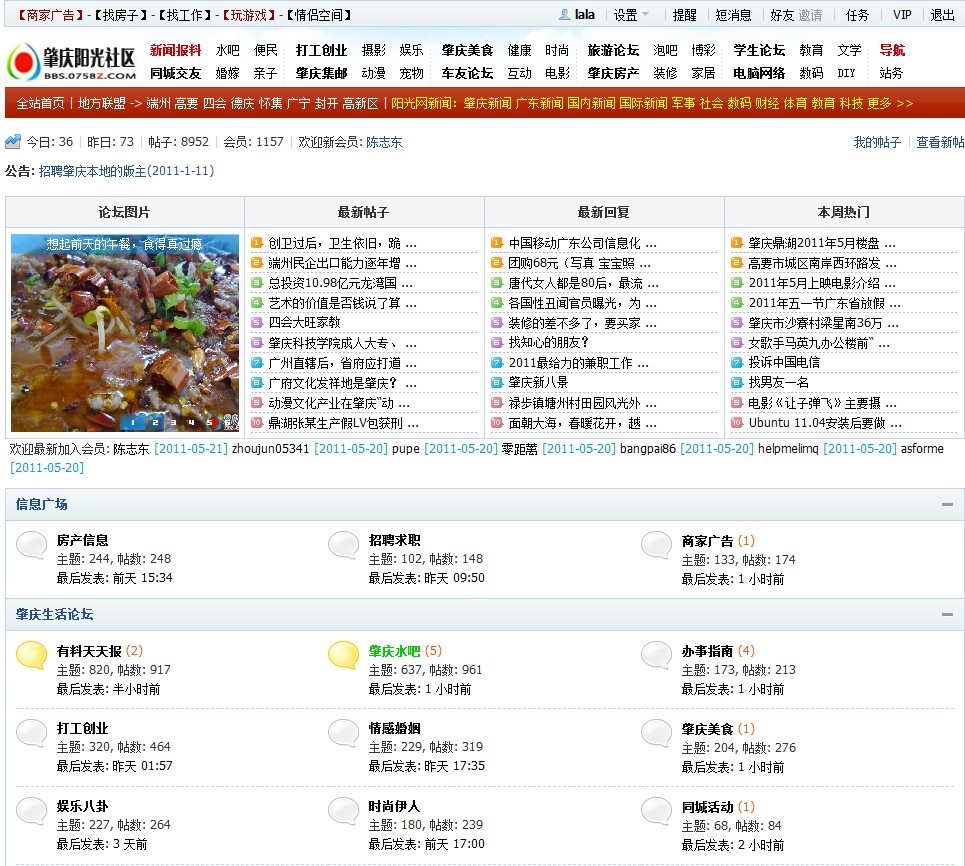The height and width of the screenshot is (866, 965).
Task: Click rank 8 icon beside 肇庆新八景
Action: [497, 382]
